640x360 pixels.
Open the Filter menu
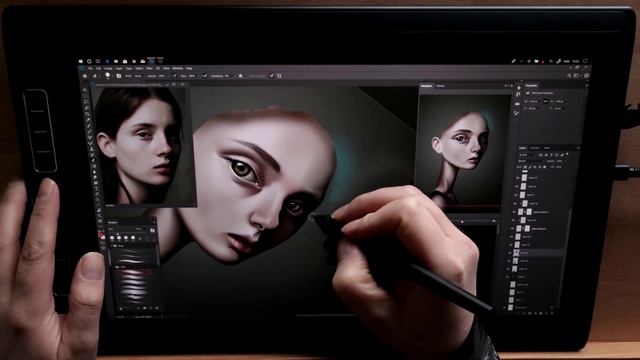149,68
